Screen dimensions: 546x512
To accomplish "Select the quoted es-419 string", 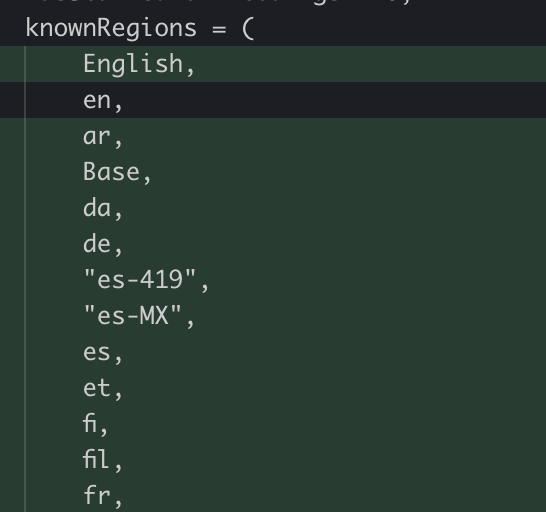I will (x=140, y=279).
